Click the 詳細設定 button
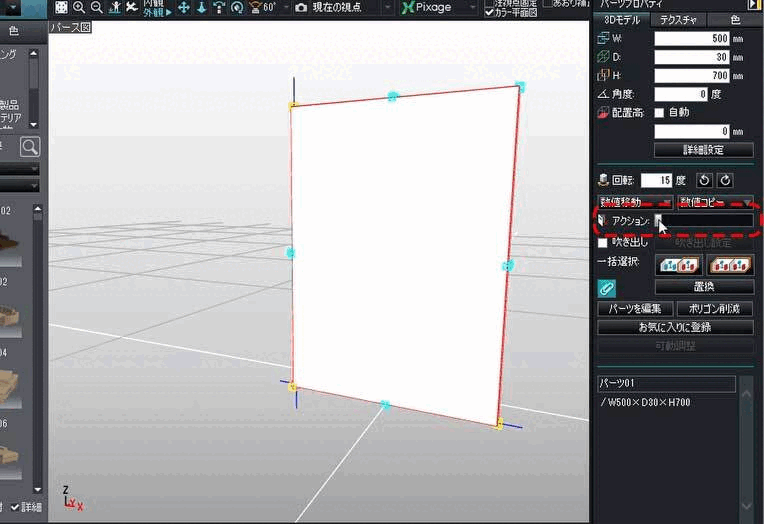 703,150
